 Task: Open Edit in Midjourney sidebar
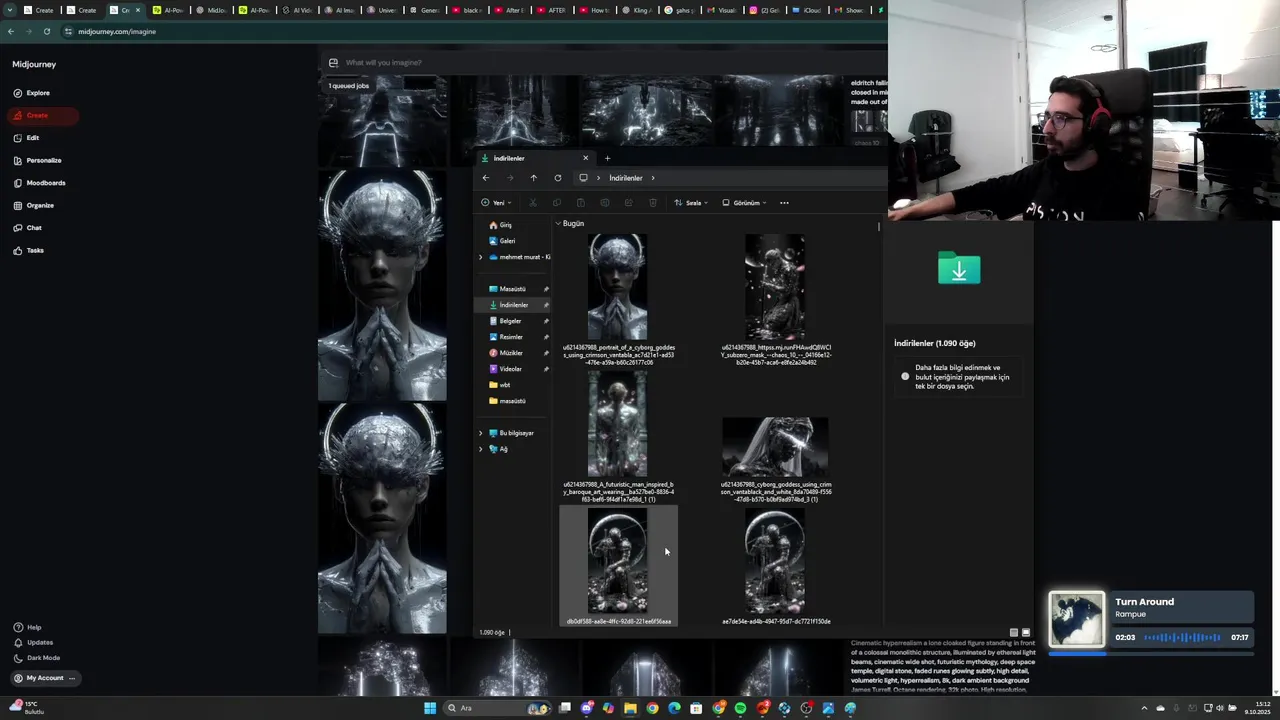tap(26, 138)
